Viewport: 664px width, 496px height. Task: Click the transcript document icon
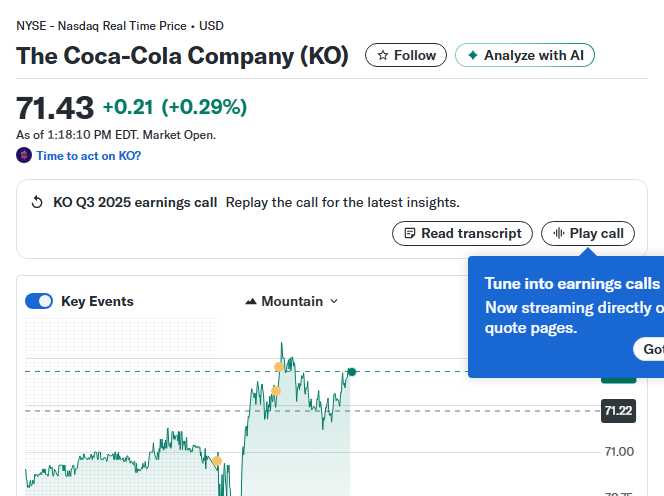click(408, 234)
